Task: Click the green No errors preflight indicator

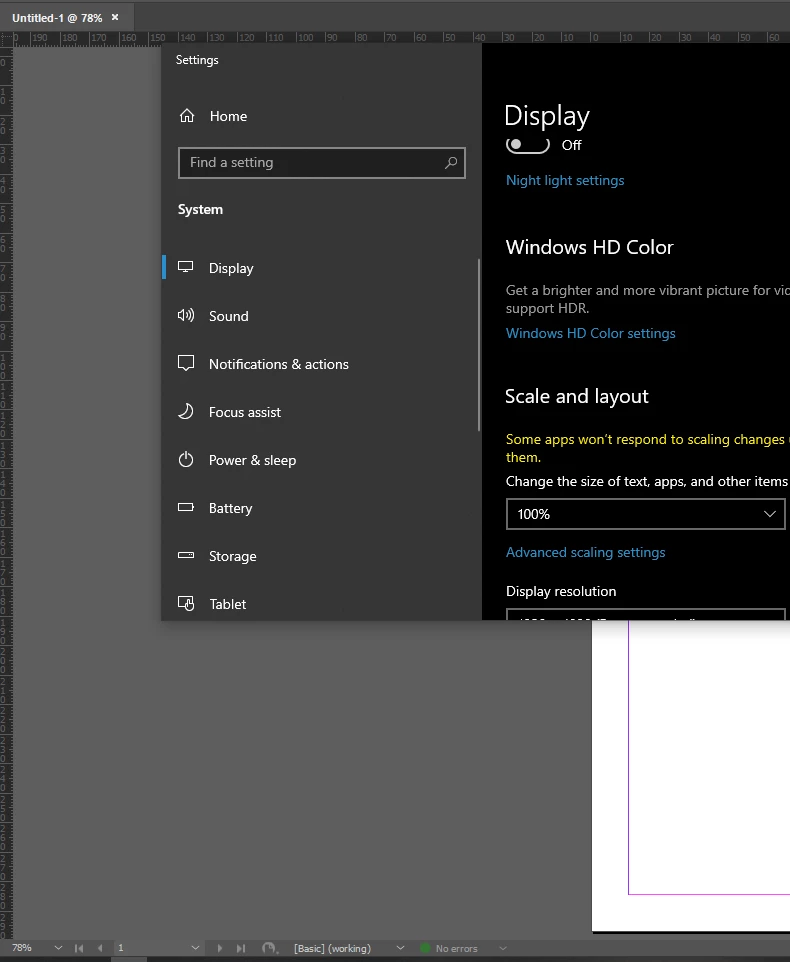Action: 424,948
